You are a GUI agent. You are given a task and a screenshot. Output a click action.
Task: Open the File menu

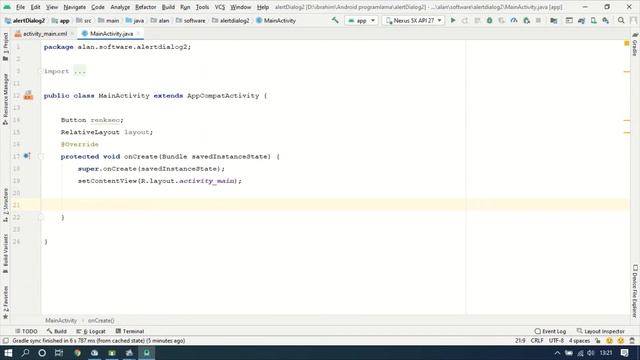coord(20,7)
